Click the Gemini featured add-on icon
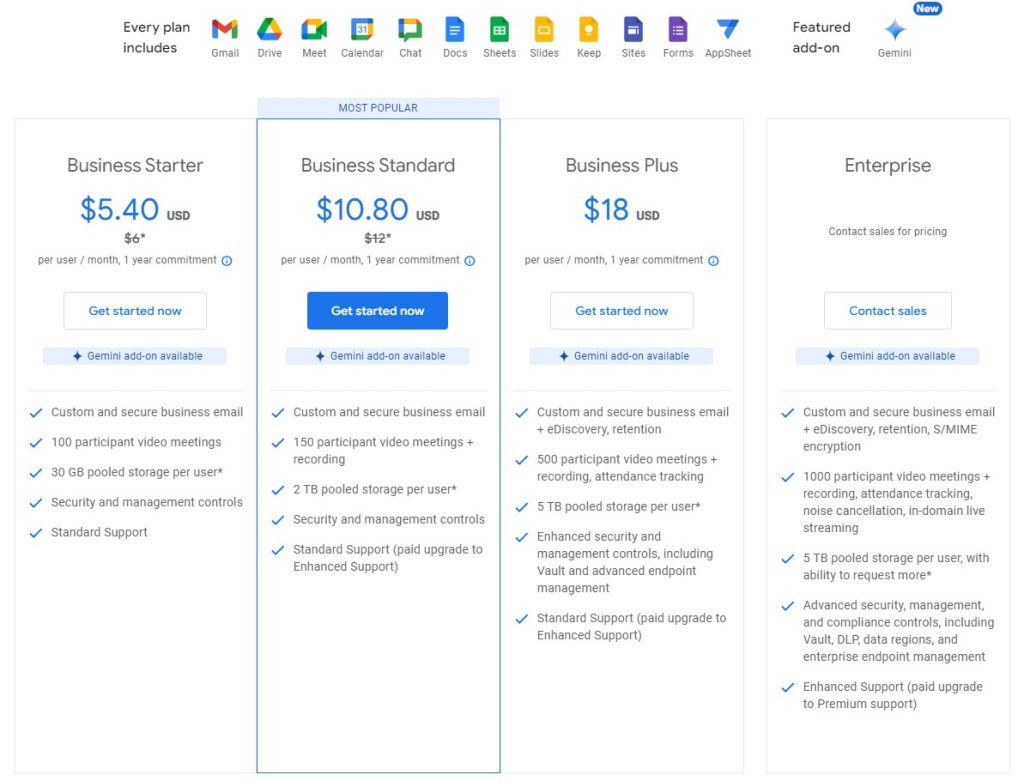 (x=893, y=31)
